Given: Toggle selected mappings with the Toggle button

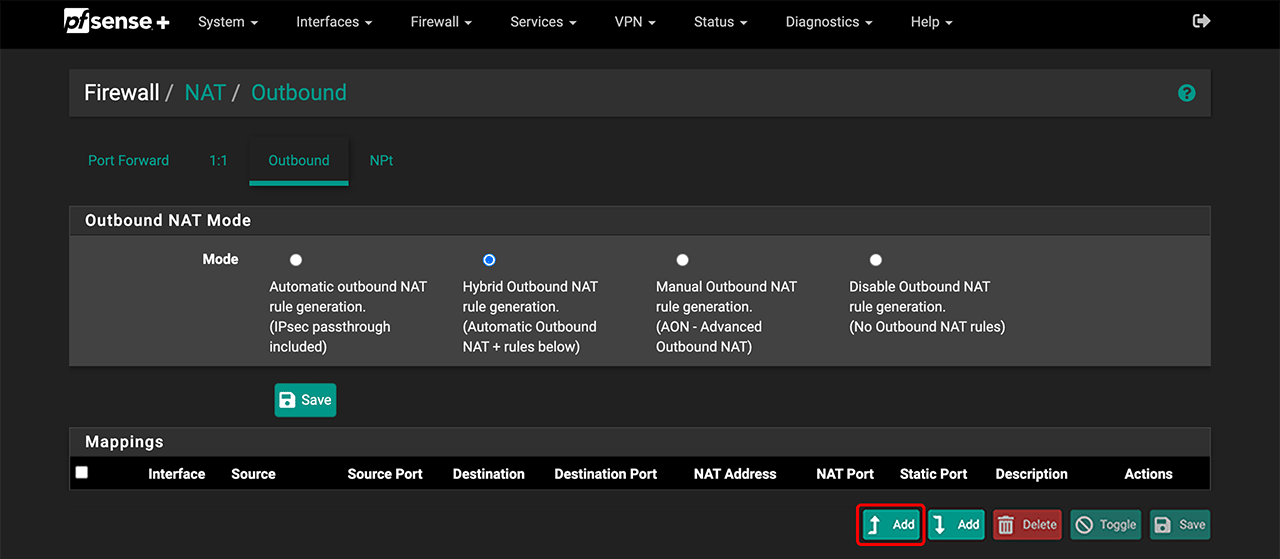Looking at the screenshot, I should (x=1106, y=525).
